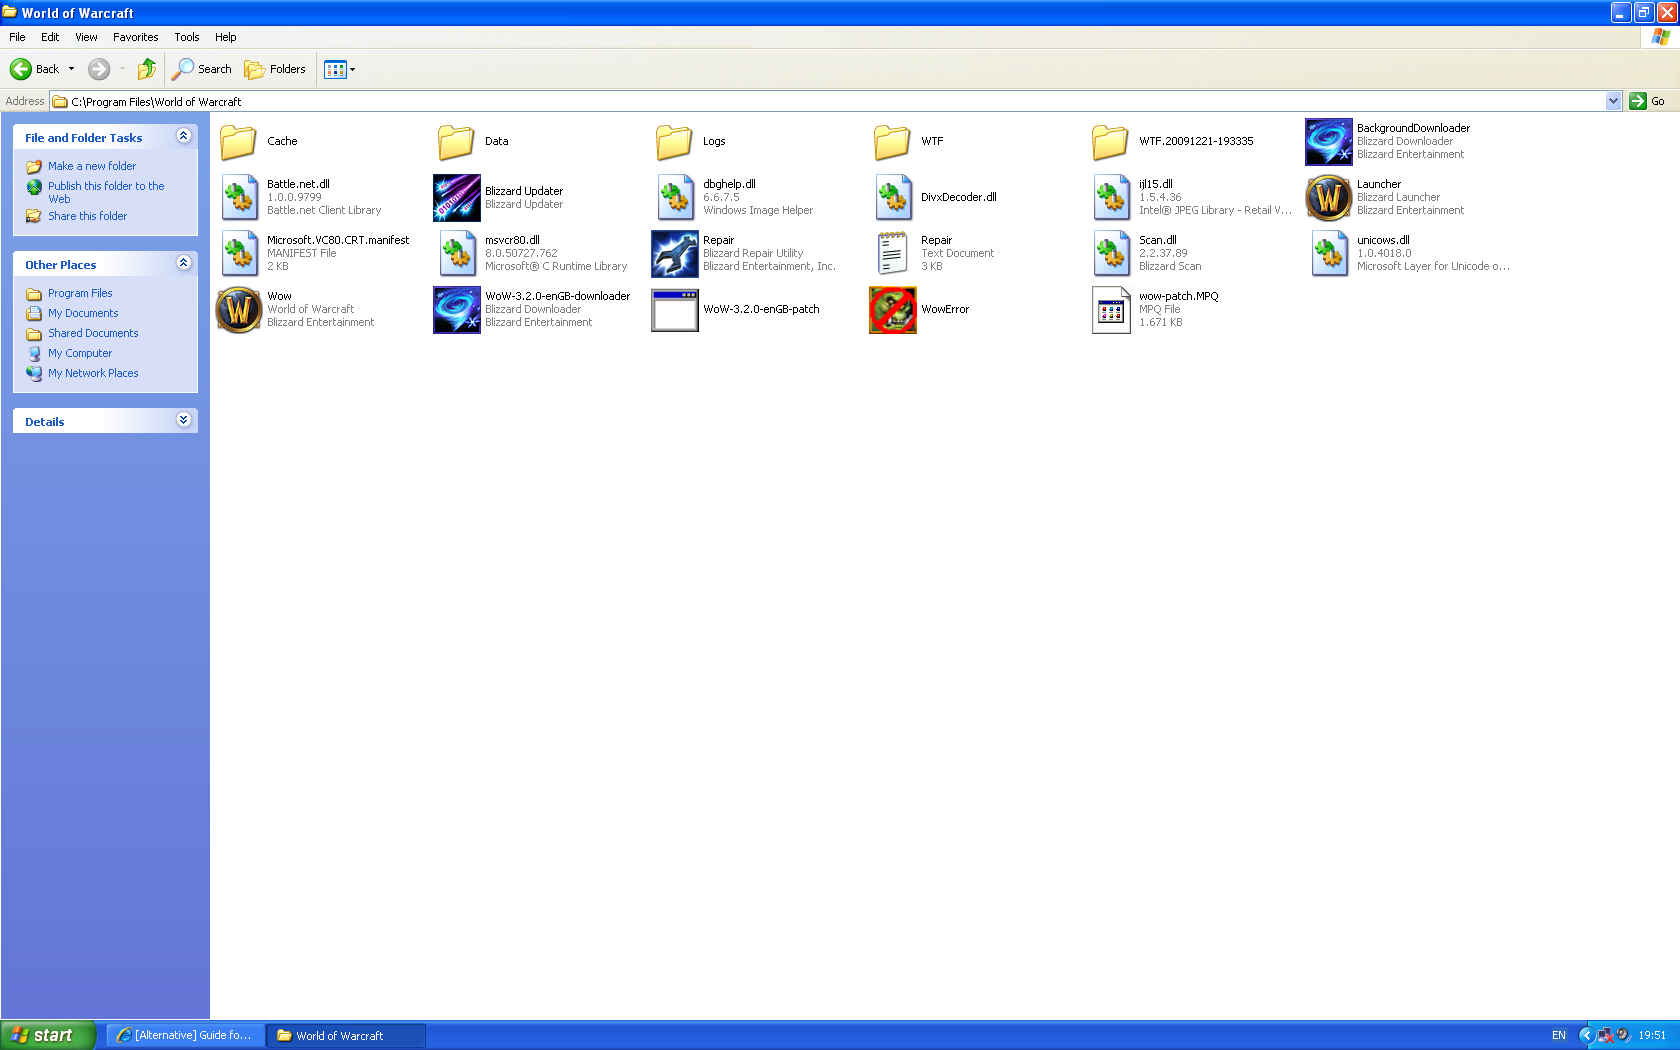Click the World of Warcraft taskbar button
Image resolution: width=1680 pixels, height=1050 pixels.
coord(346,1035)
